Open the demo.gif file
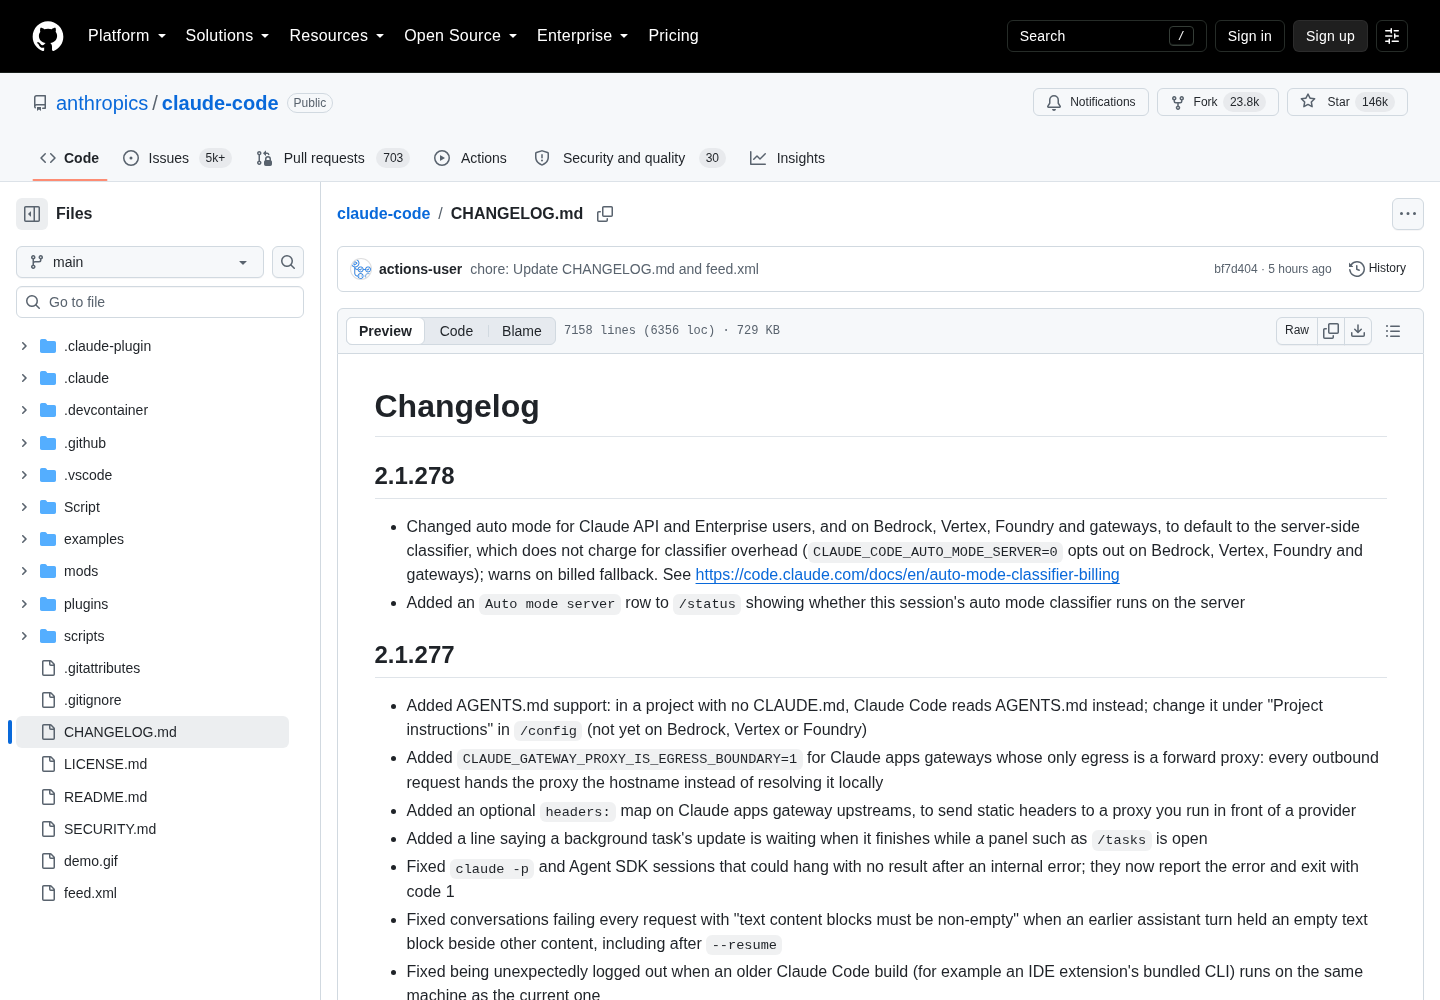The width and height of the screenshot is (1440, 1000). (91, 861)
